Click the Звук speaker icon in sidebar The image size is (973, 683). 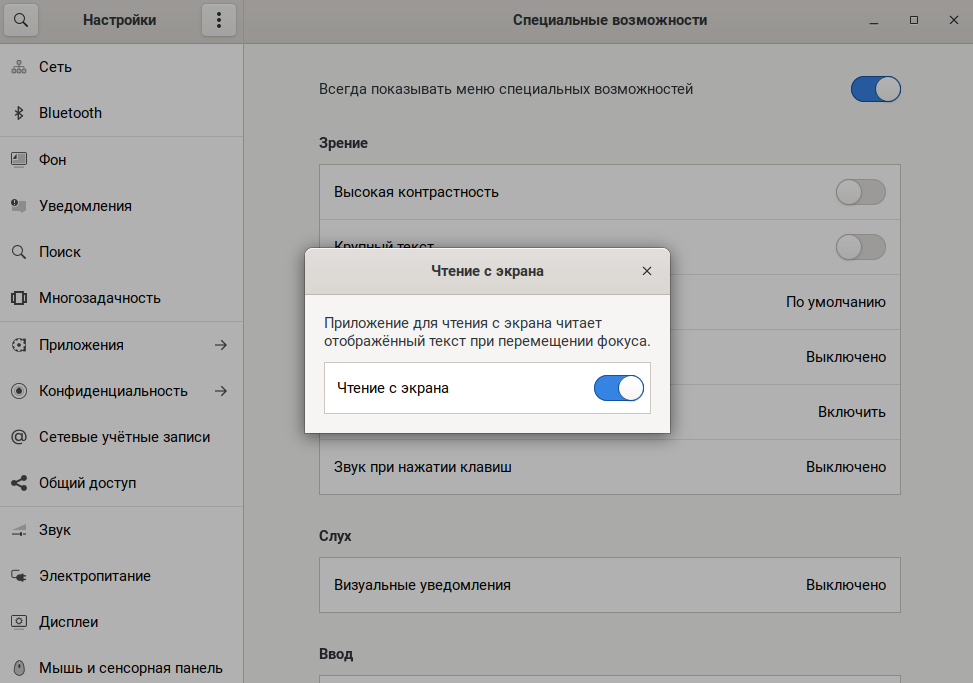pos(18,530)
